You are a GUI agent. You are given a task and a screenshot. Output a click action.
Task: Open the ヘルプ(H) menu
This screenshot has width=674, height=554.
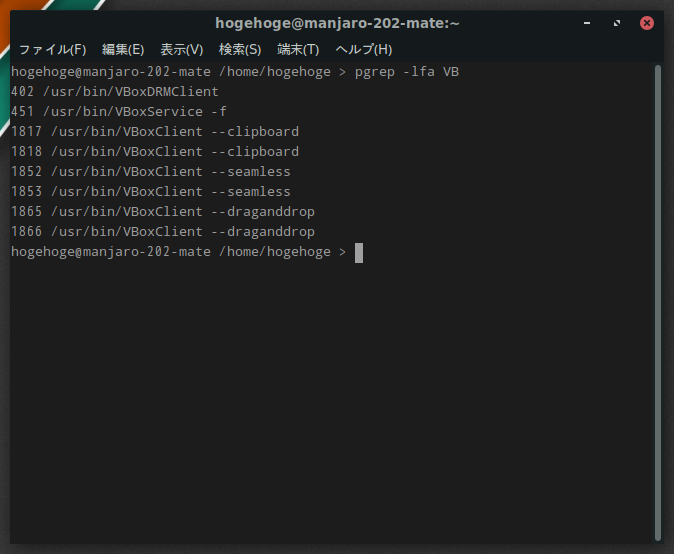pos(364,49)
